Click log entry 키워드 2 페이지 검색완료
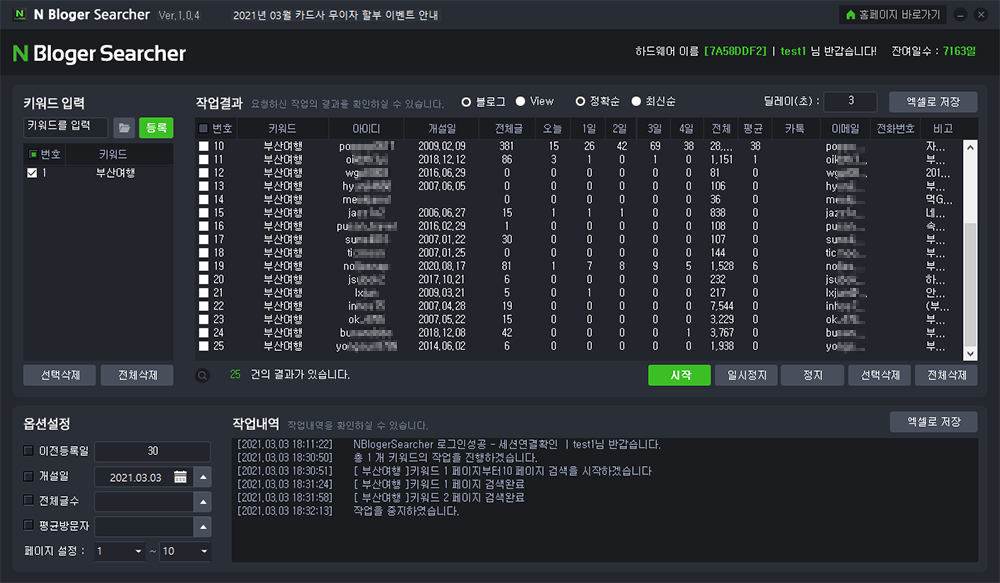Screen dimensions: 1000x583 click(x=439, y=498)
